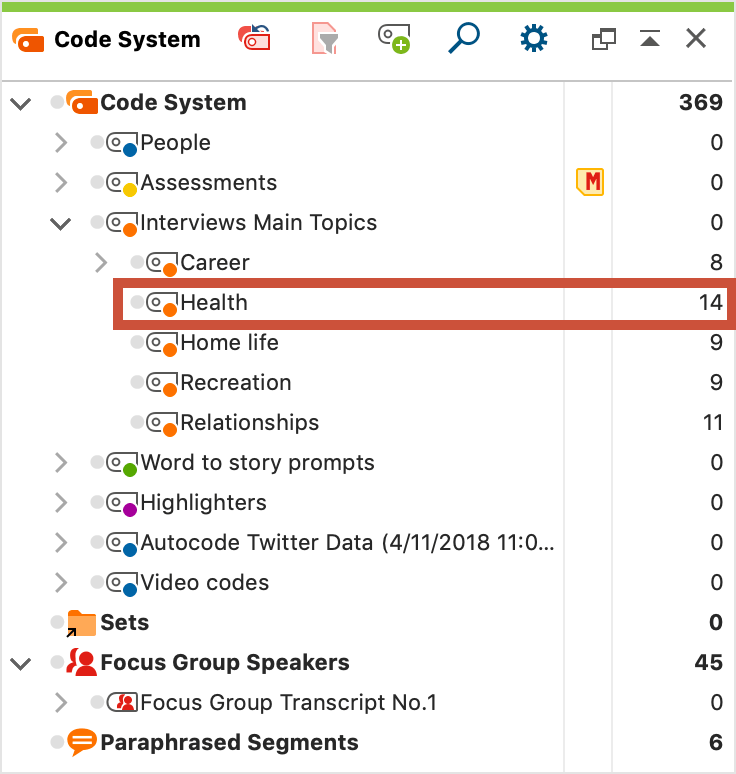The height and width of the screenshot is (774, 736).
Task: Select the Paraphrased Segments label
Action: pyautogui.click(x=230, y=742)
